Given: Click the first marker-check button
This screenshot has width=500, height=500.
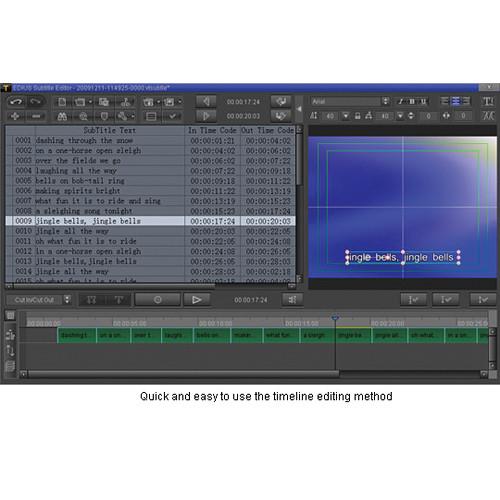Looking at the screenshot, I should pos(413,300).
